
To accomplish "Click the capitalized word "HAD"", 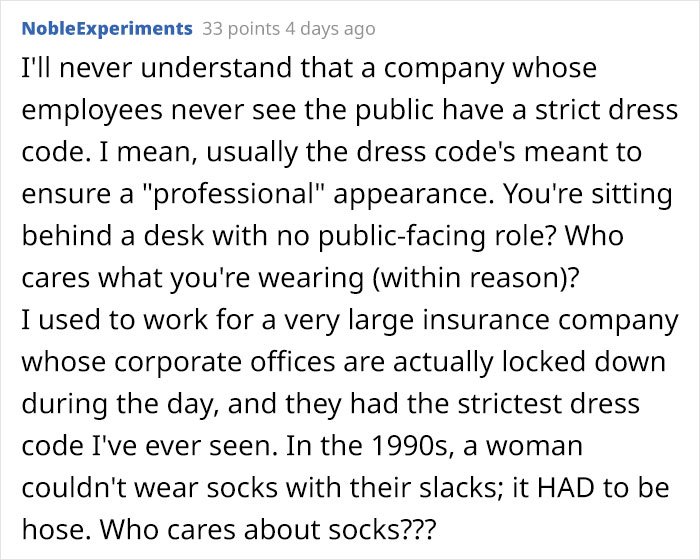I will (566, 487).
